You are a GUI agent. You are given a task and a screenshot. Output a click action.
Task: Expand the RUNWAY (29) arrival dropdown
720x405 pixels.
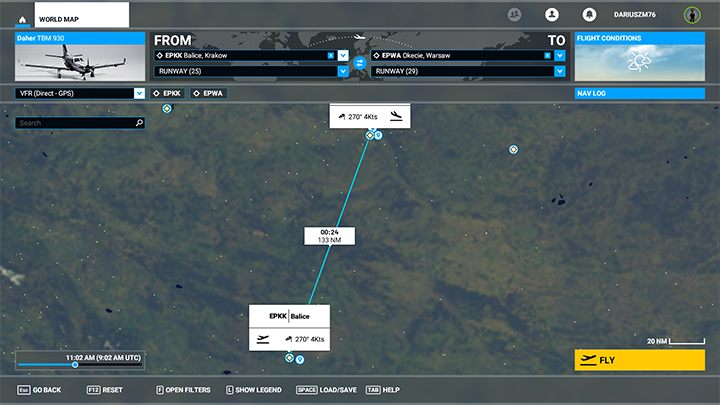point(559,71)
